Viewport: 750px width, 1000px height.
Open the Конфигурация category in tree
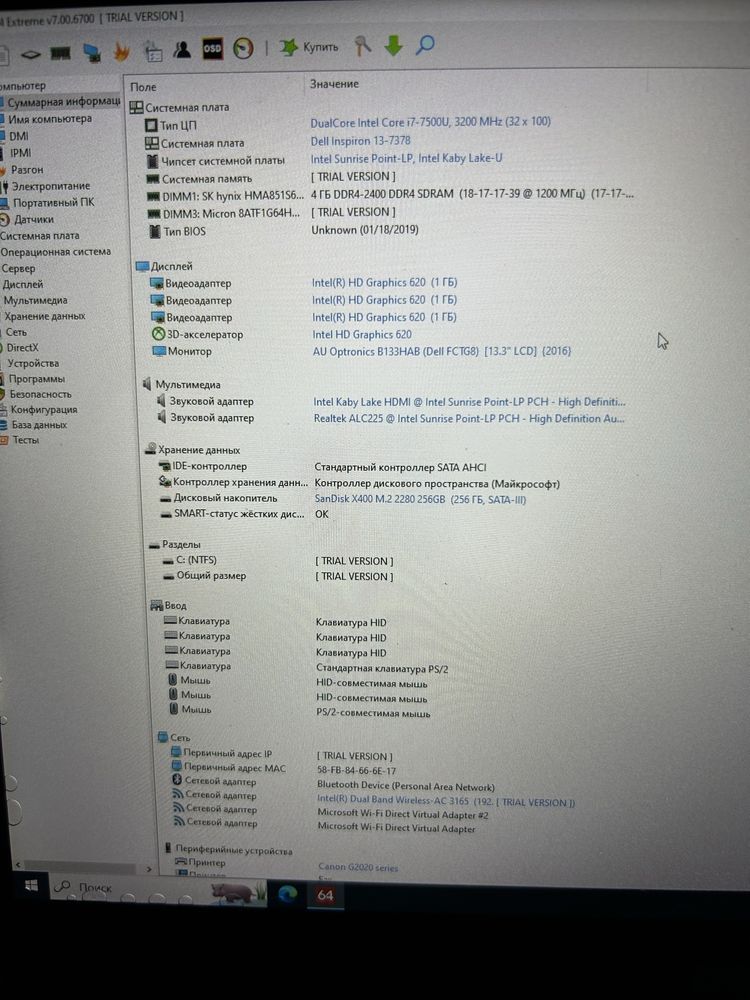[x=44, y=409]
